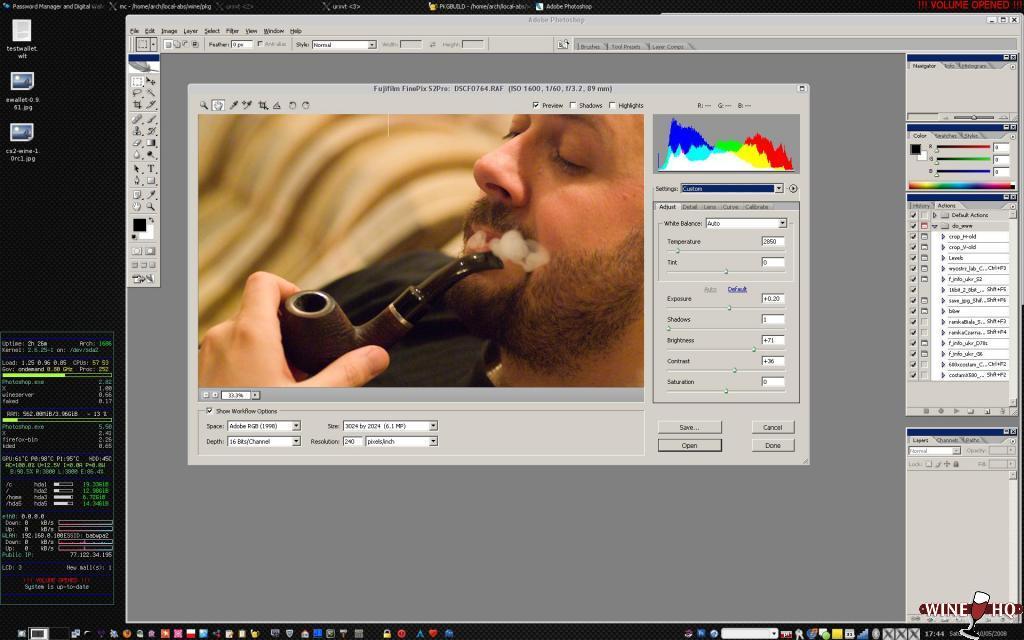Select the Horizontal Type tool in toolbox
Image resolution: width=1024 pixels, height=640 pixels.
point(151,168)
